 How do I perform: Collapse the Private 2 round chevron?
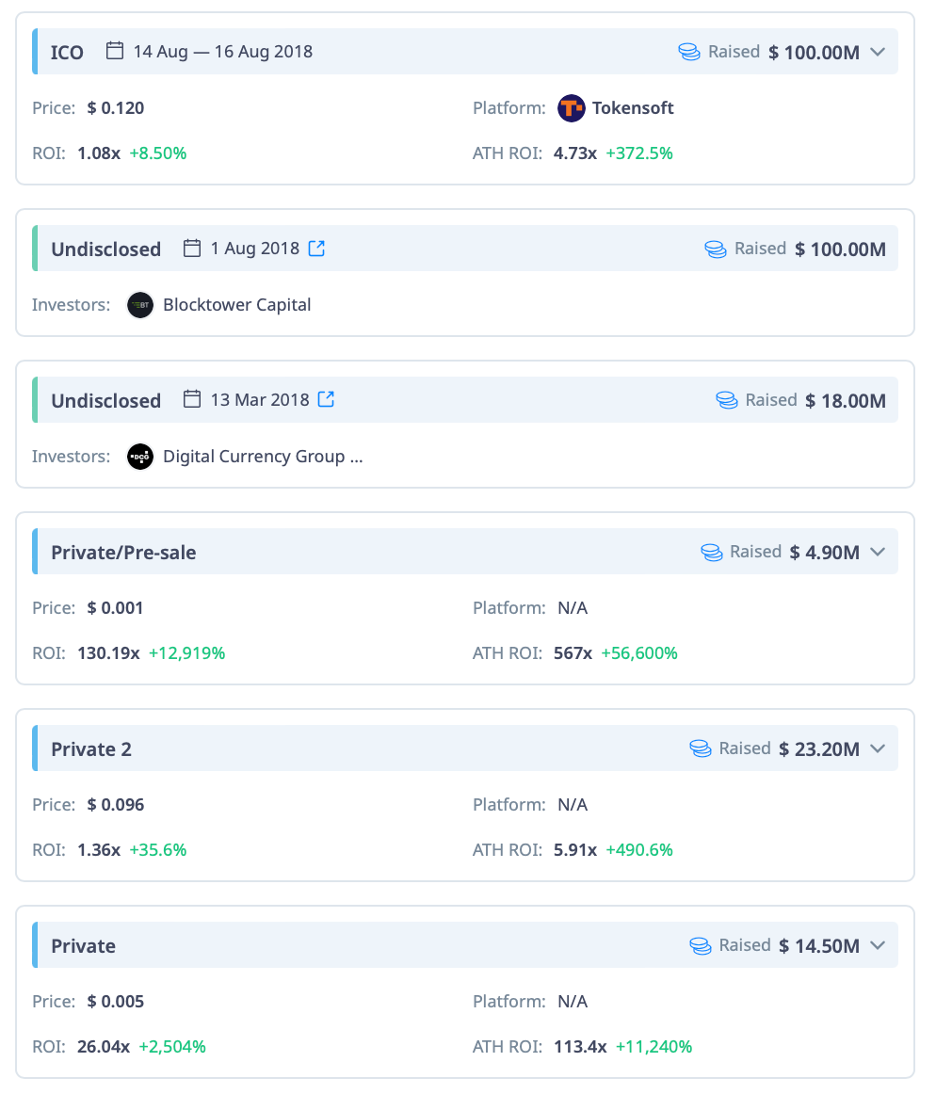pos(878,748)
